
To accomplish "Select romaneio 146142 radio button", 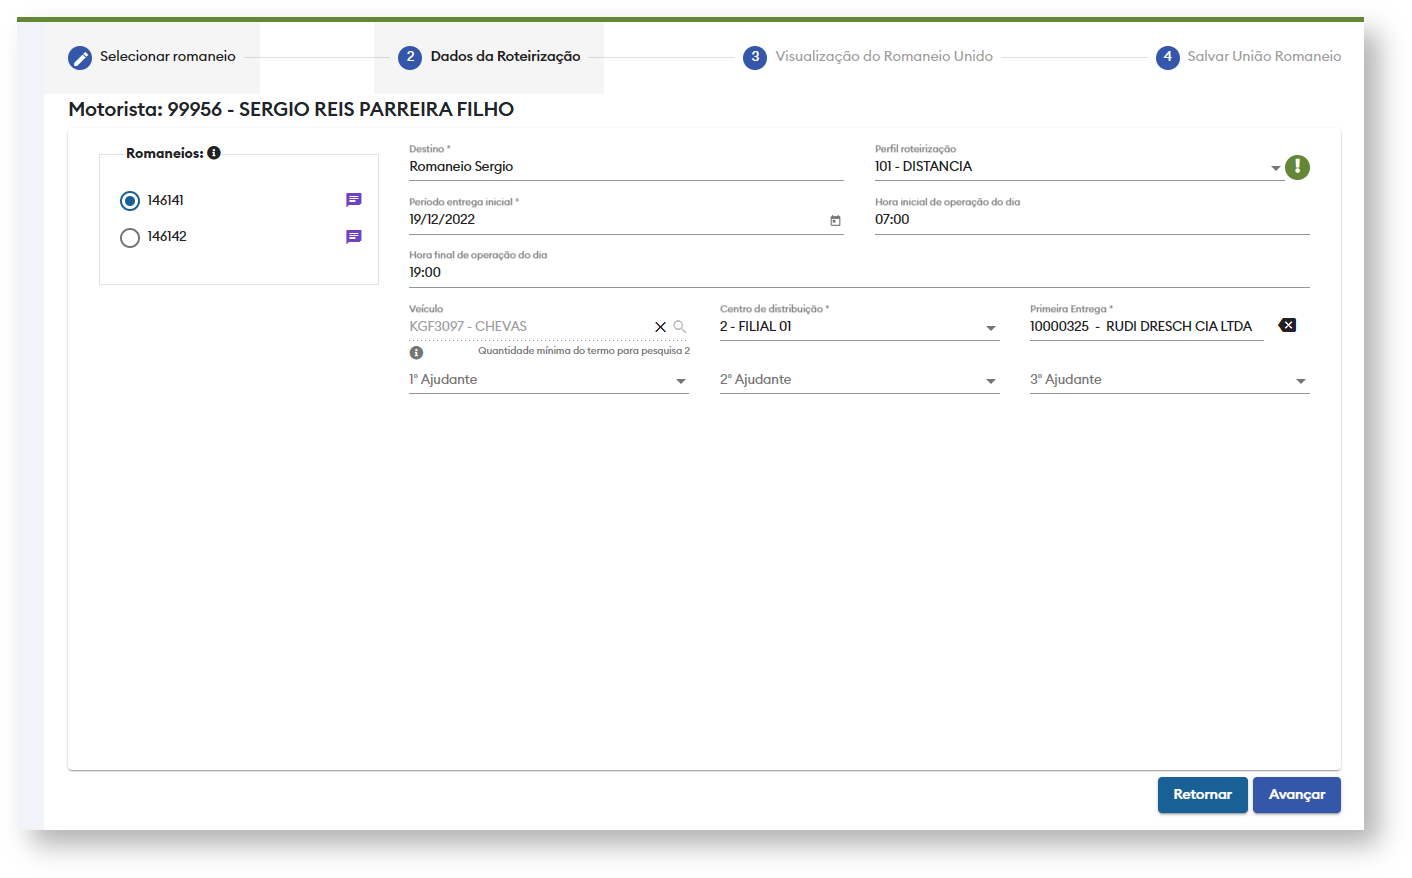I will point(130,238).
